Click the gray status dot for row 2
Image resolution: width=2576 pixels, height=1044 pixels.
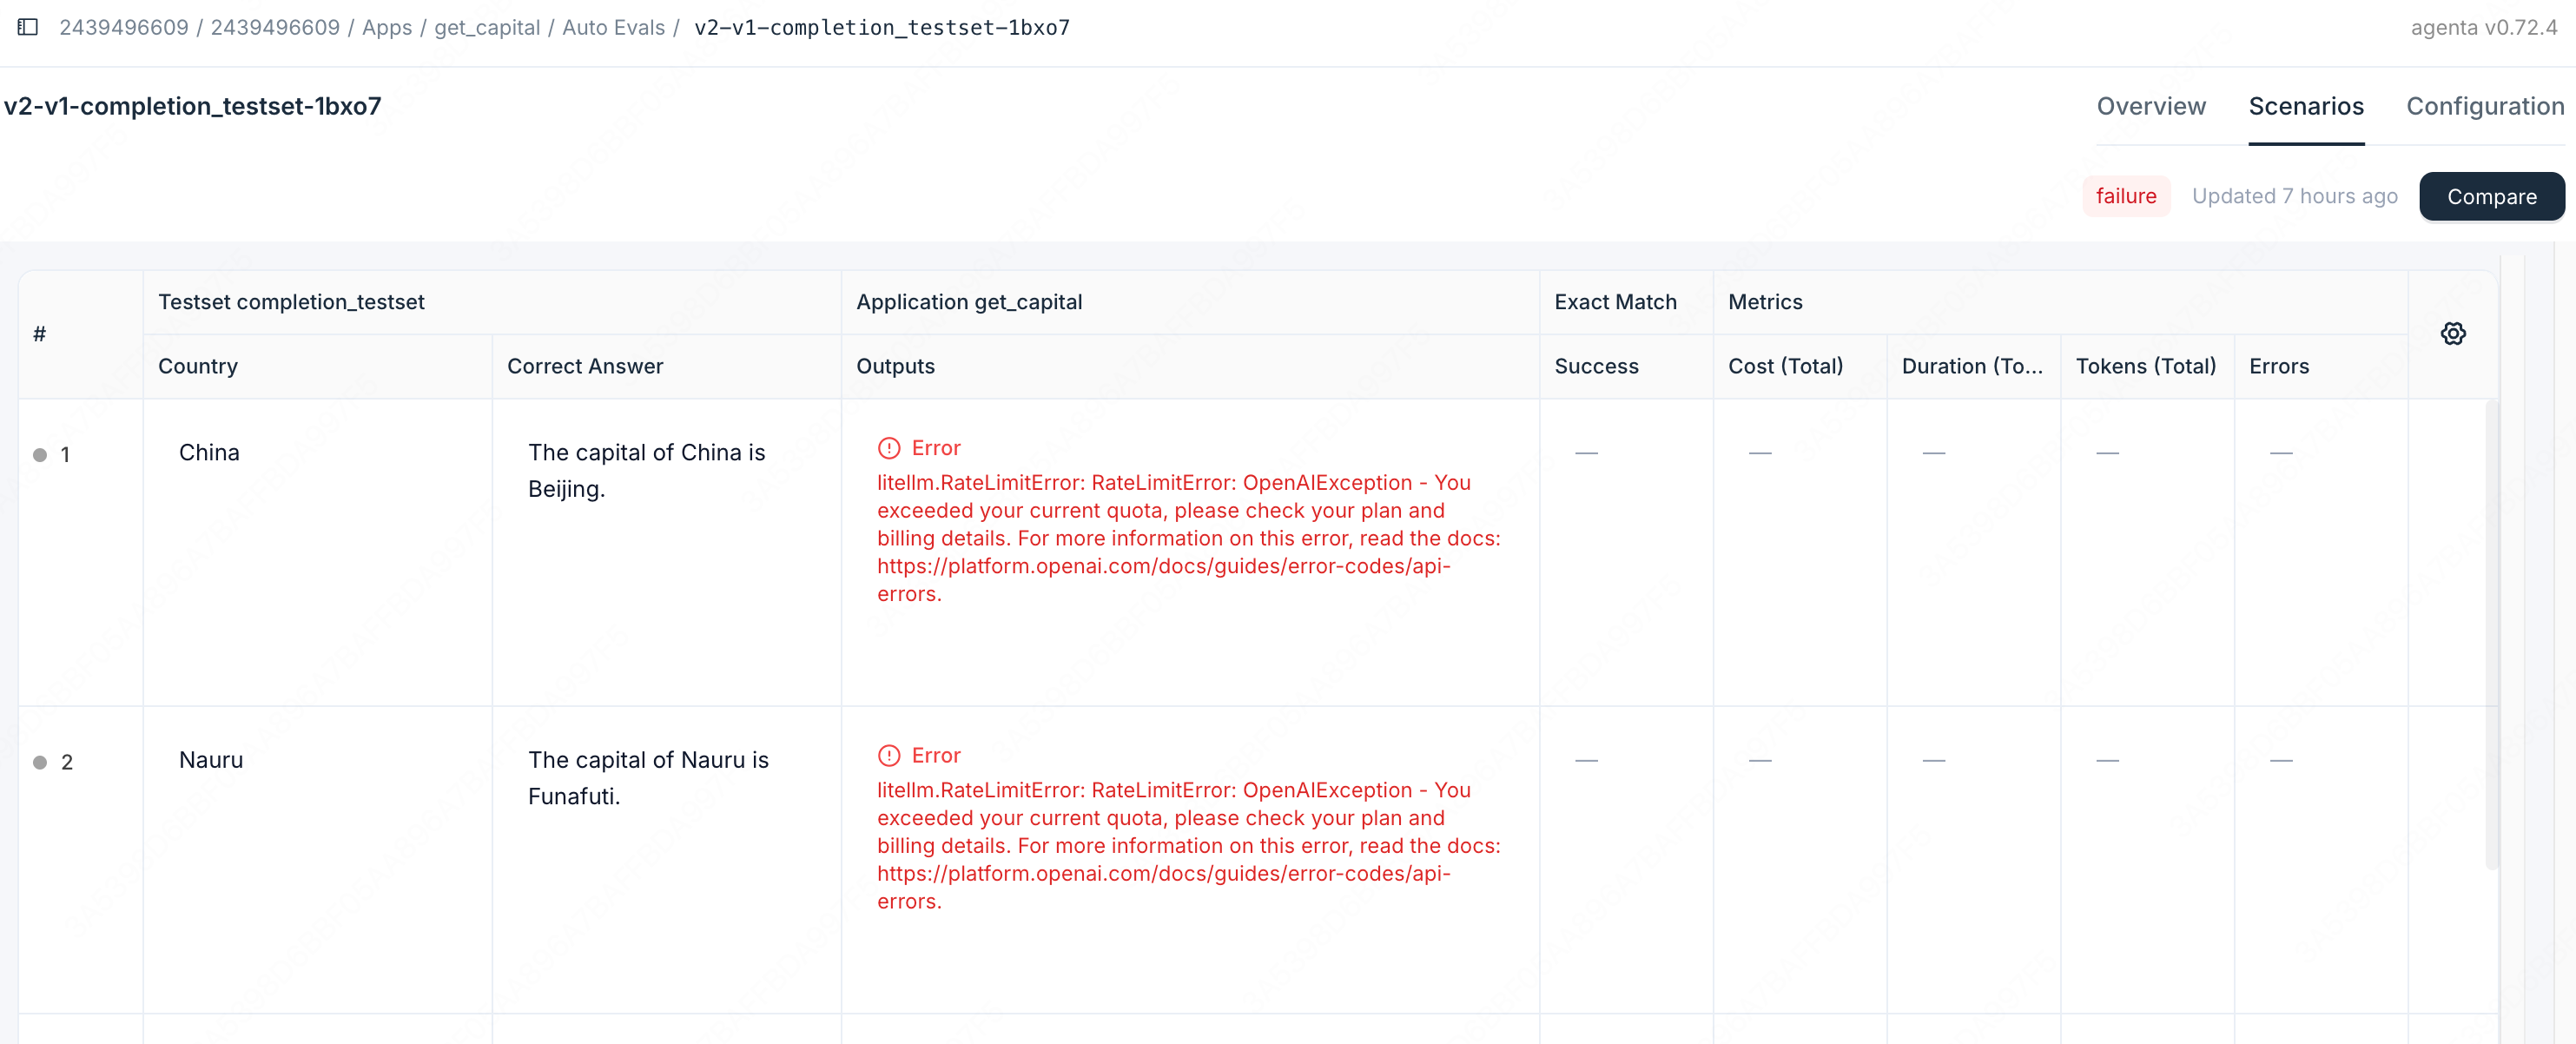(40, 762)
